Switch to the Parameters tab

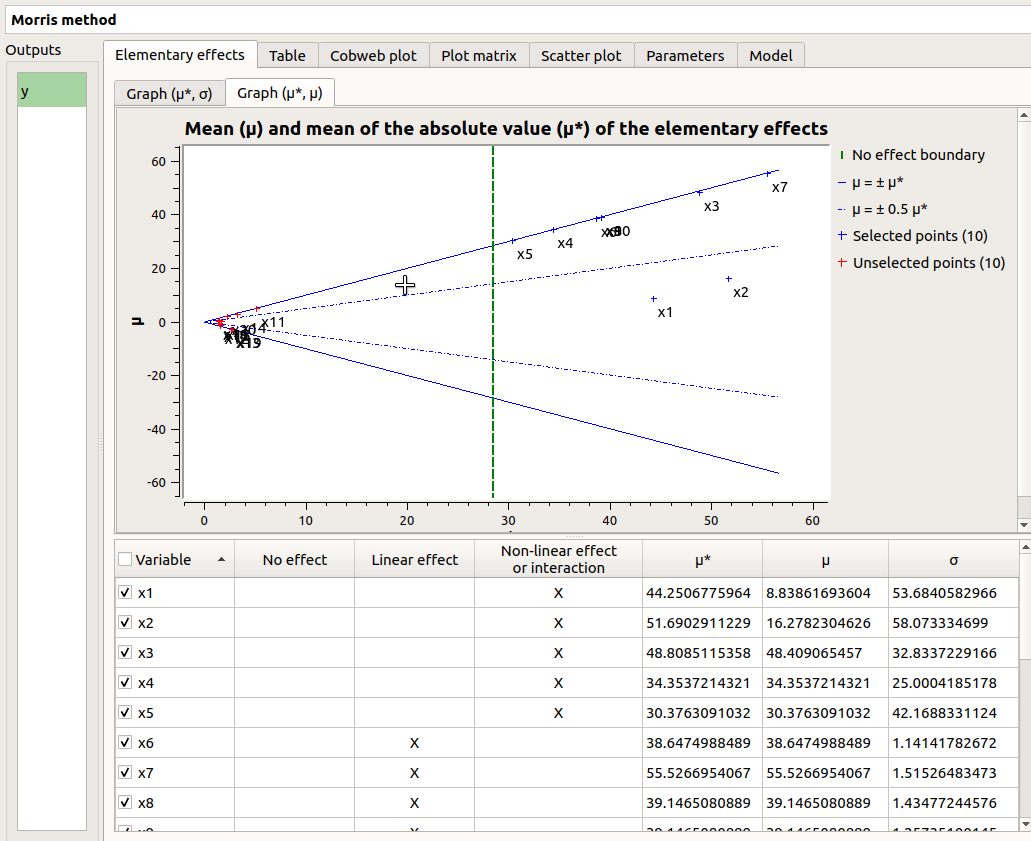(x=685, y=56)
